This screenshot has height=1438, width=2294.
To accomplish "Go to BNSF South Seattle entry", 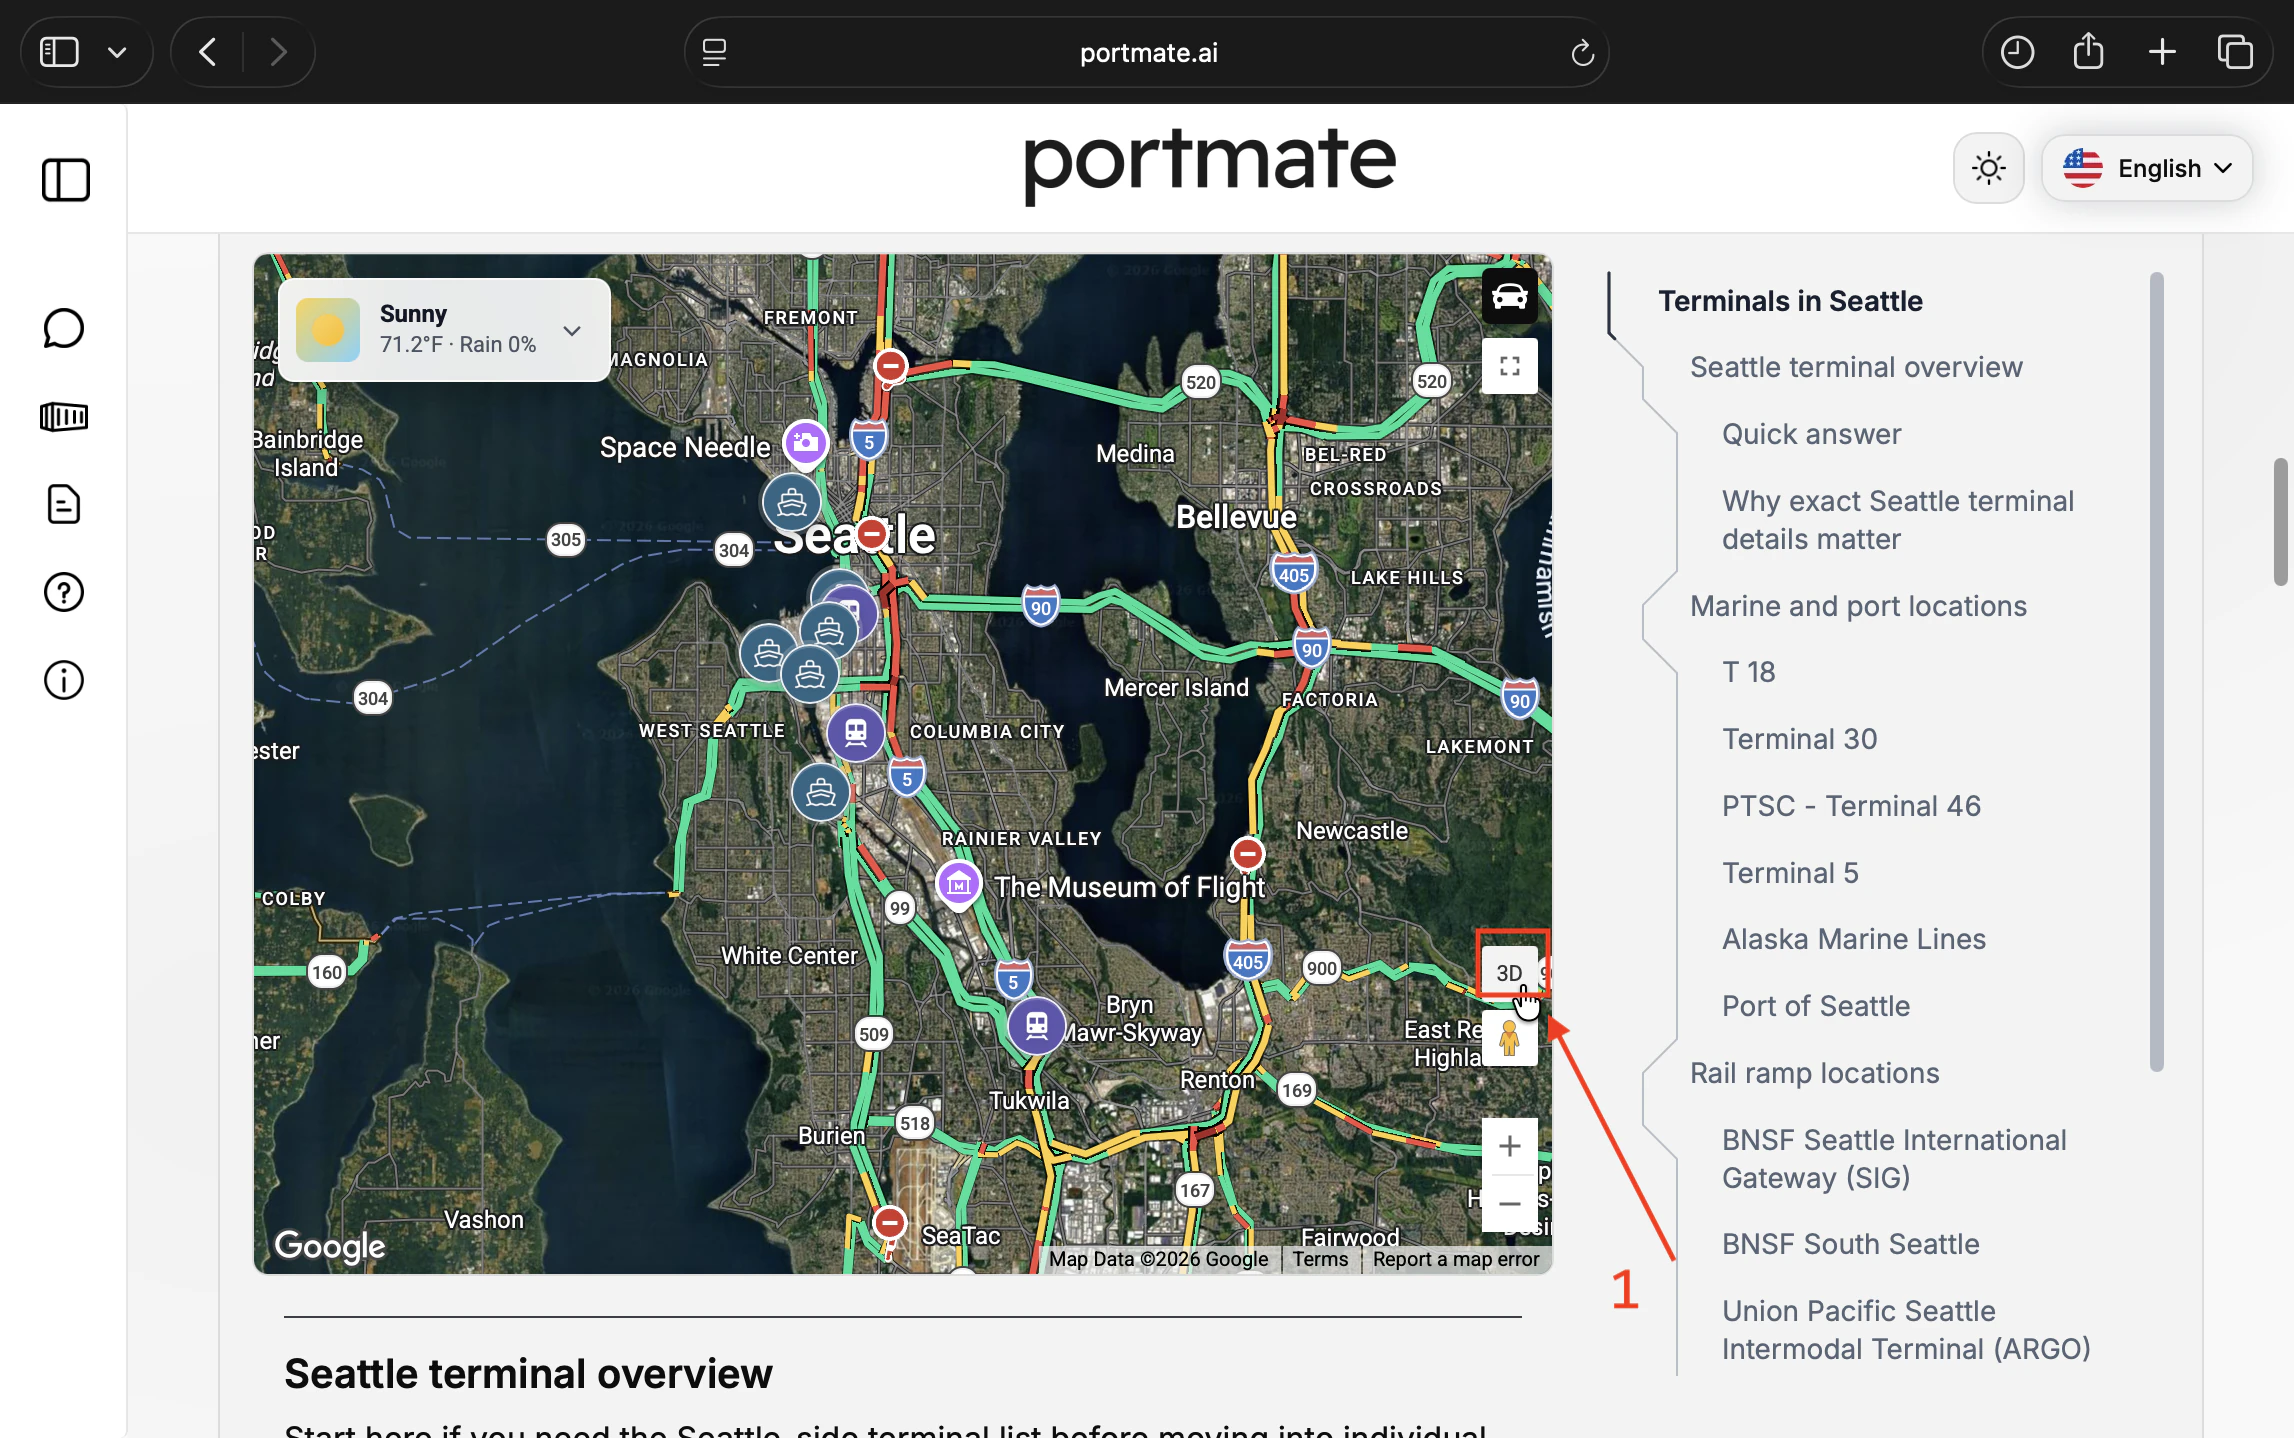I will coord(1850,1244).
